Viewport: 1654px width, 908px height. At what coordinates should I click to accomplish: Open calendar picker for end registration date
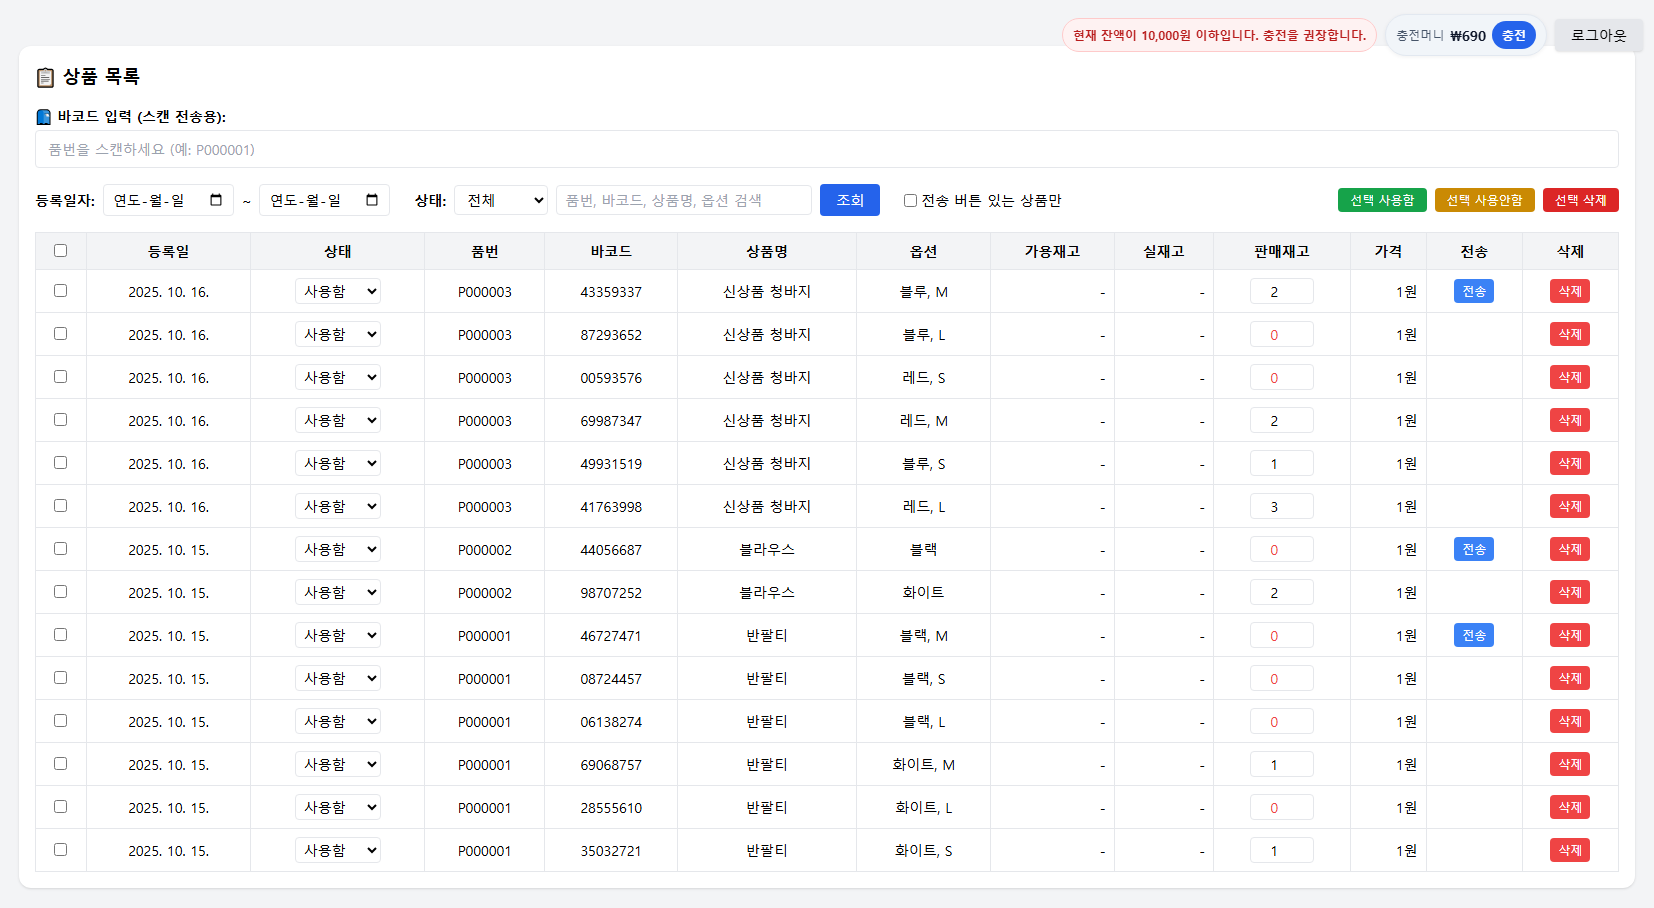coord(371,199)
